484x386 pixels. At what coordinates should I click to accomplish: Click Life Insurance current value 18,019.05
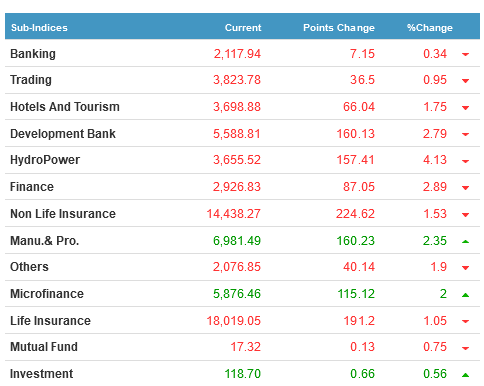(233, 321)
